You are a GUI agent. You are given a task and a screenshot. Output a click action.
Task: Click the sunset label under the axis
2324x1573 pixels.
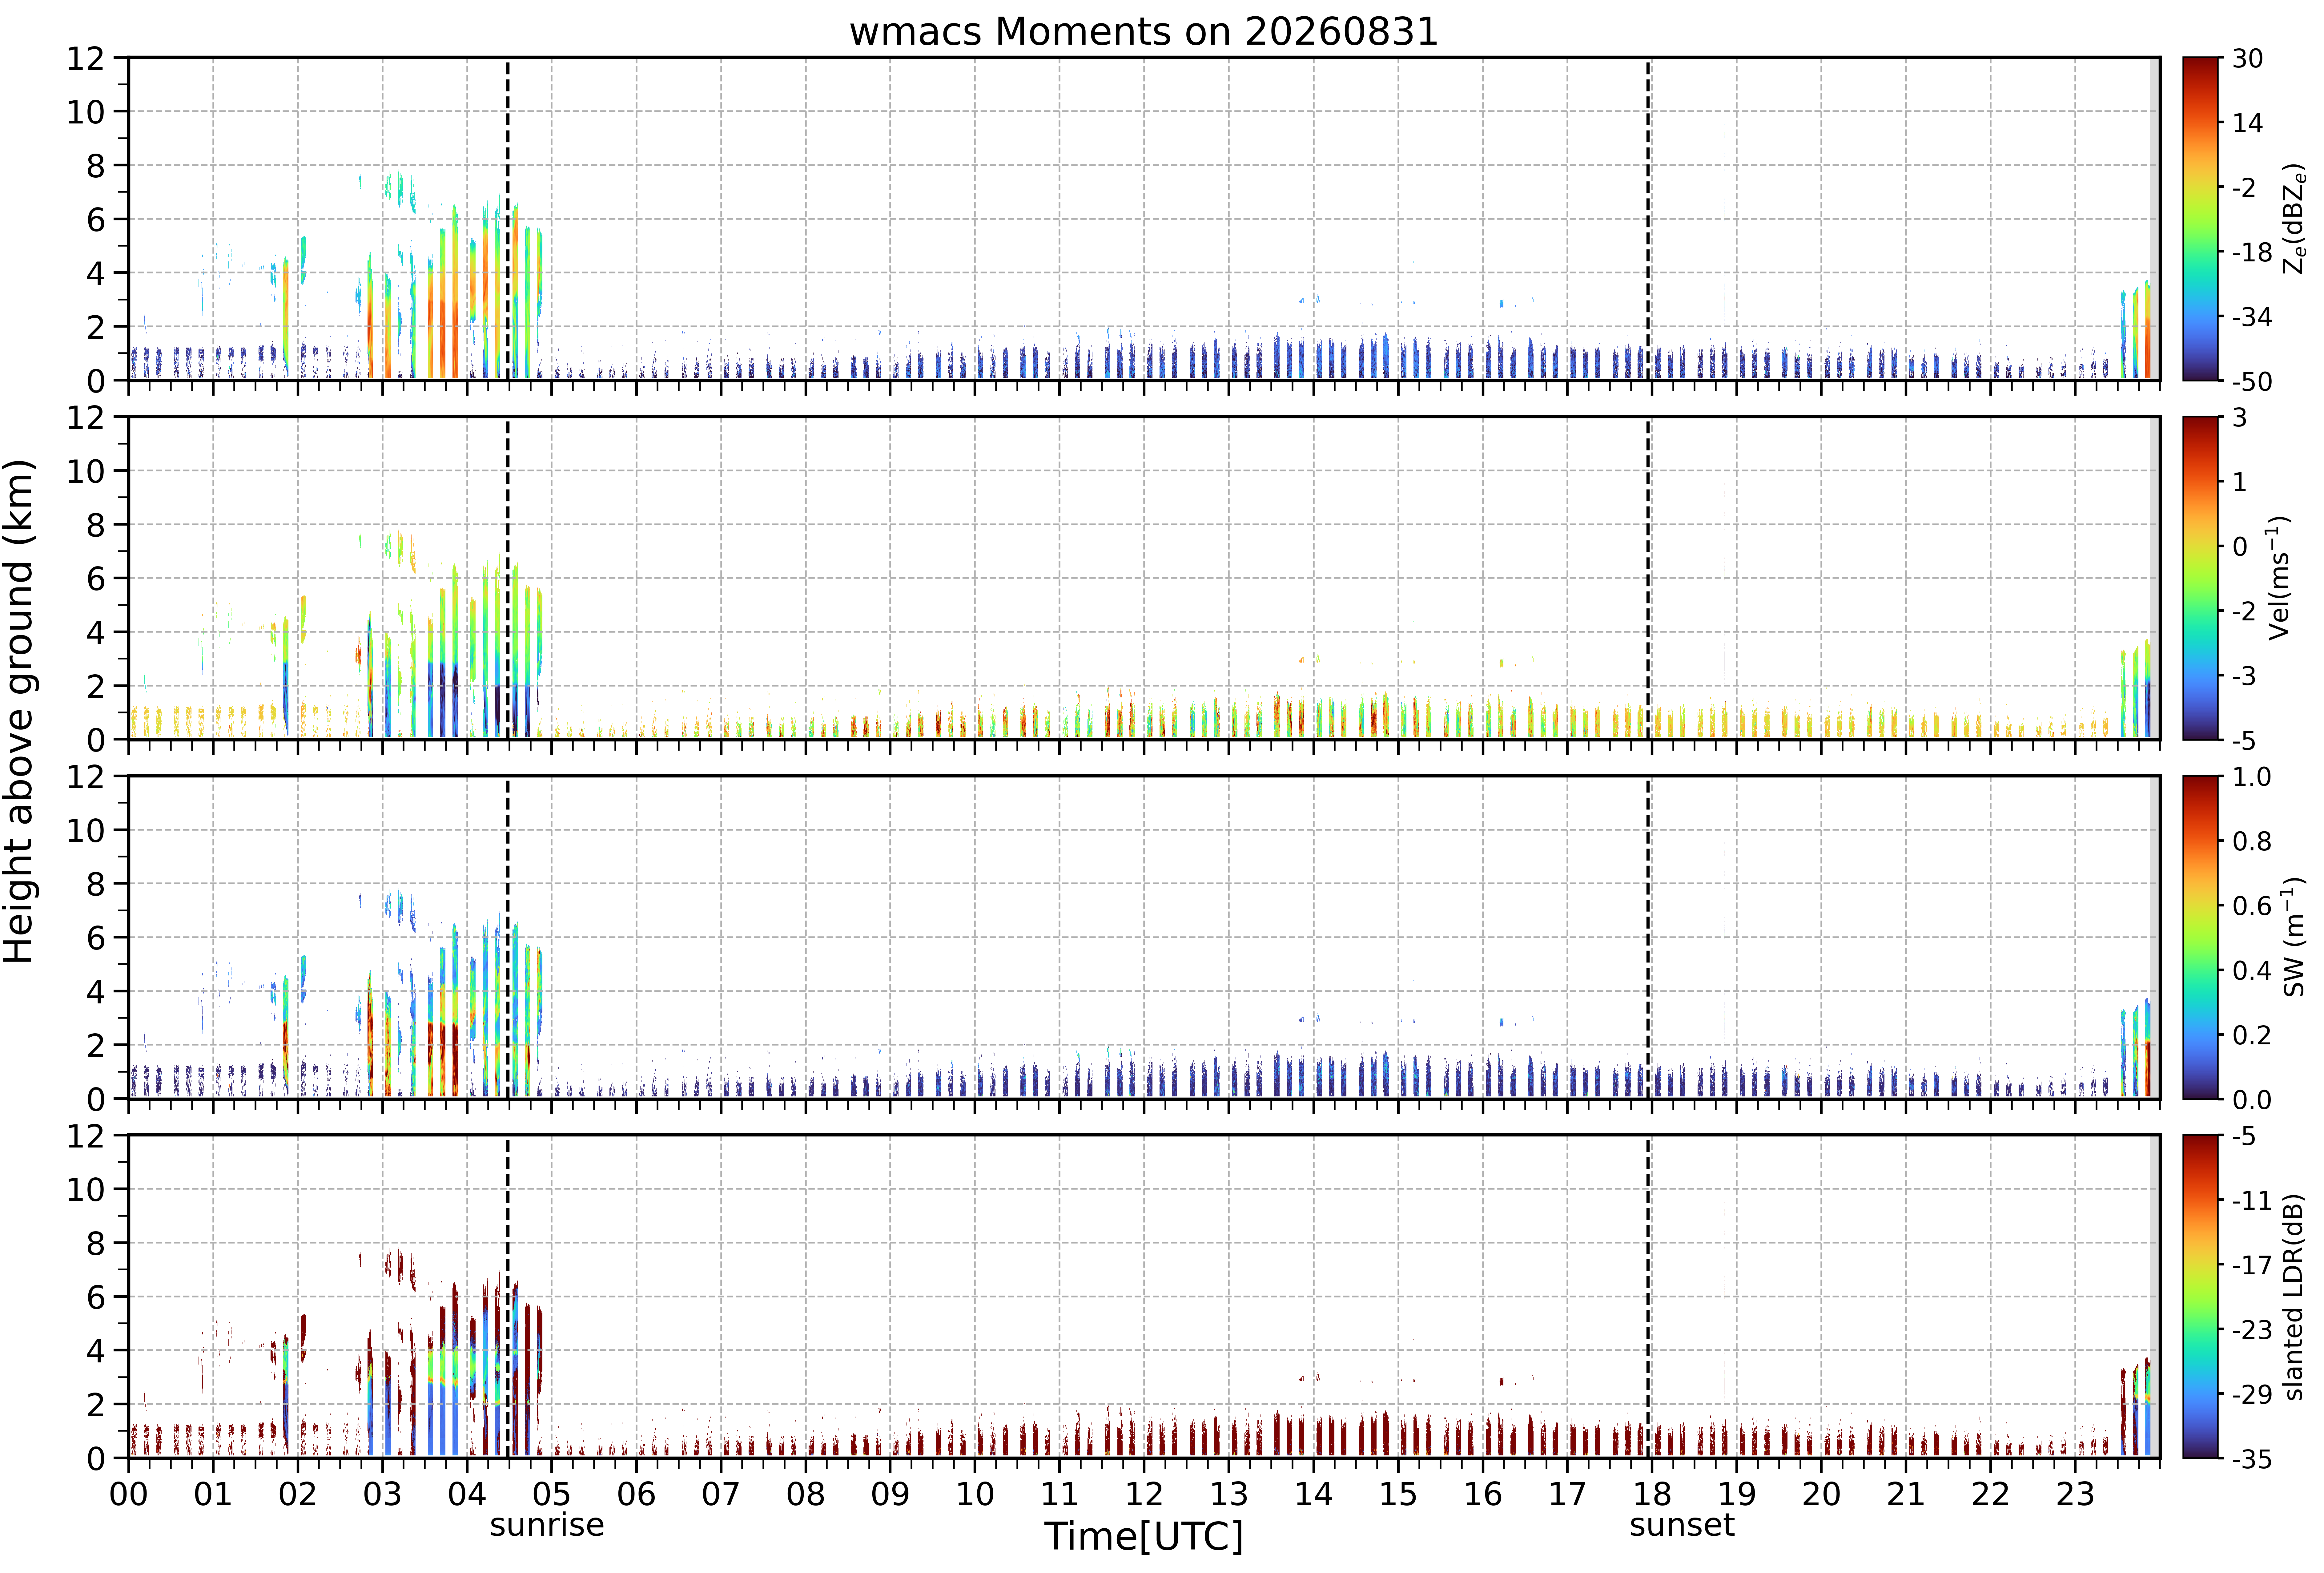coord(1682,1525)
